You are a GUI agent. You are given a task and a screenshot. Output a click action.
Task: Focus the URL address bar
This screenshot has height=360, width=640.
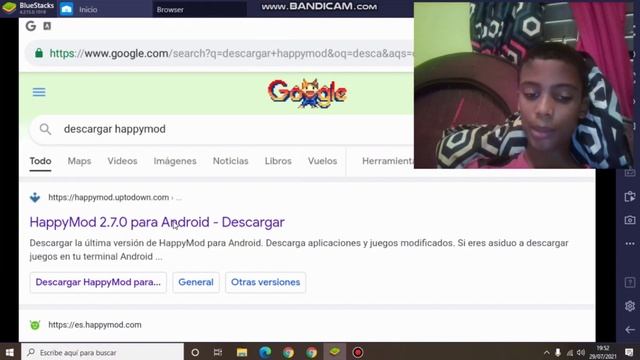point(220,53)
